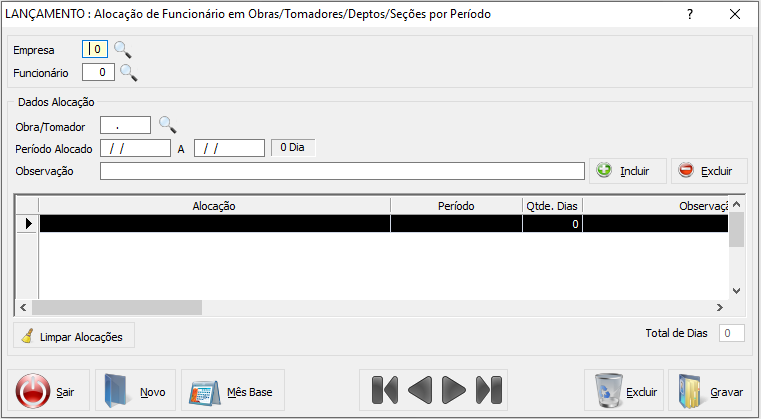Image resolution: width=761 pixels, height=419 pixels.
Task: Jump to the last record
Action: point(489,390)
